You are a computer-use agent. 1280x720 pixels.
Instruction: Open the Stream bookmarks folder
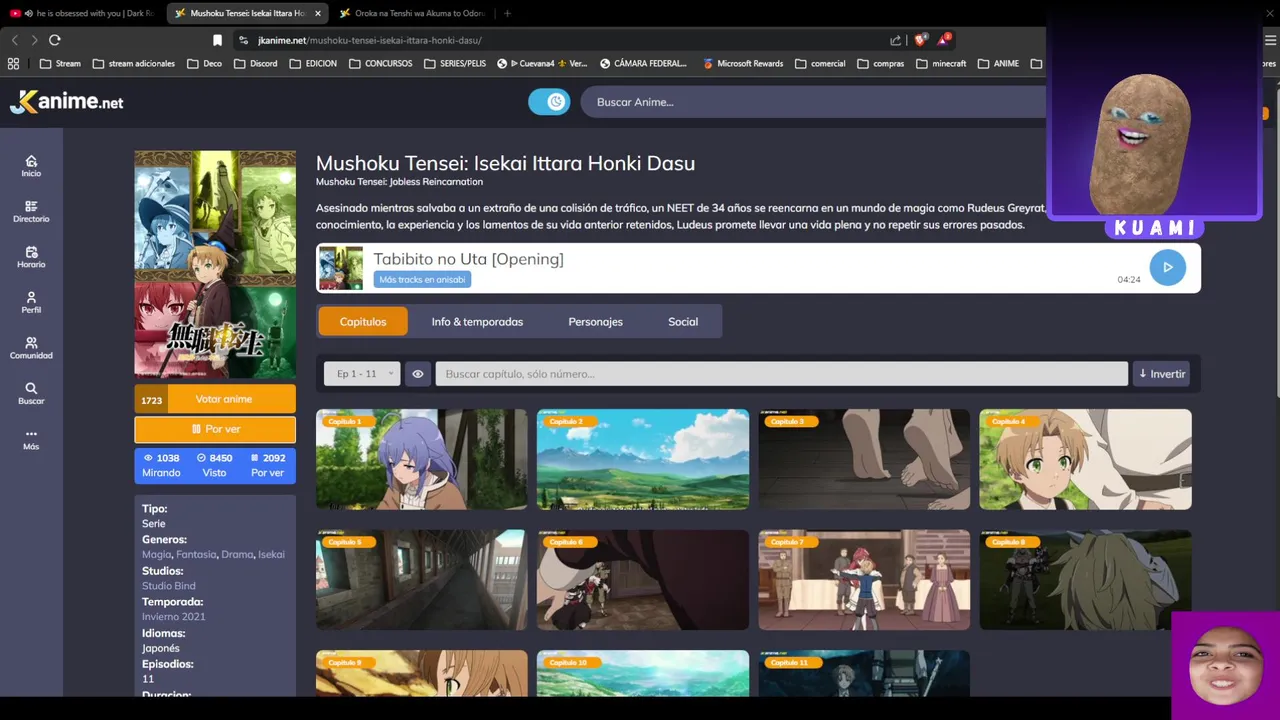click(x=60, y=63)
